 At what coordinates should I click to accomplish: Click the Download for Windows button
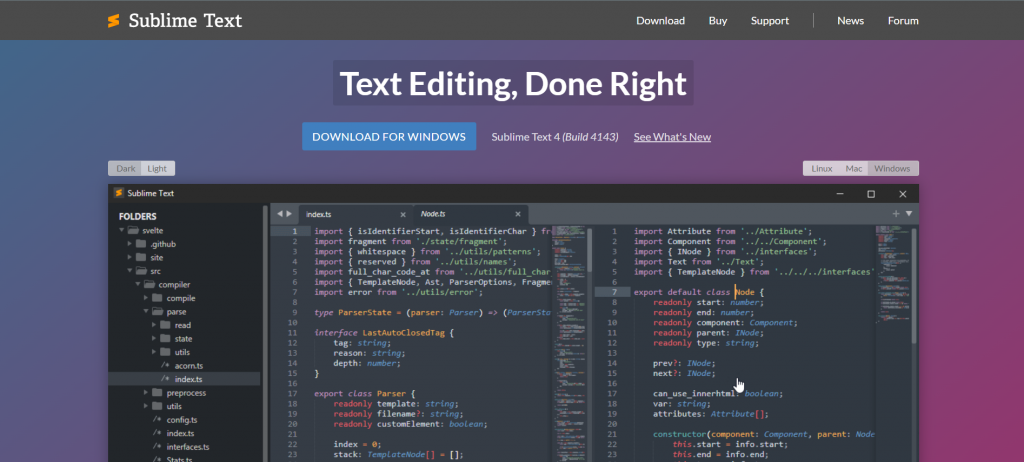(389, 137)
